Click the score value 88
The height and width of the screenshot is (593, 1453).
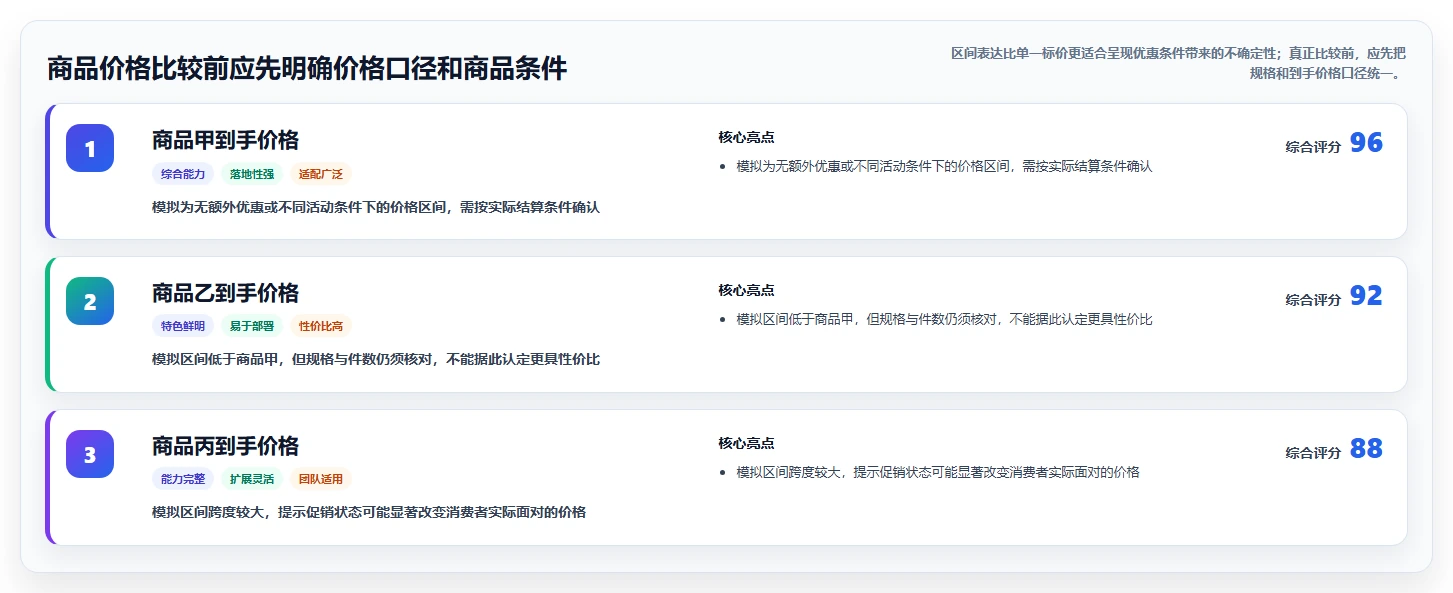(1366, 449)
